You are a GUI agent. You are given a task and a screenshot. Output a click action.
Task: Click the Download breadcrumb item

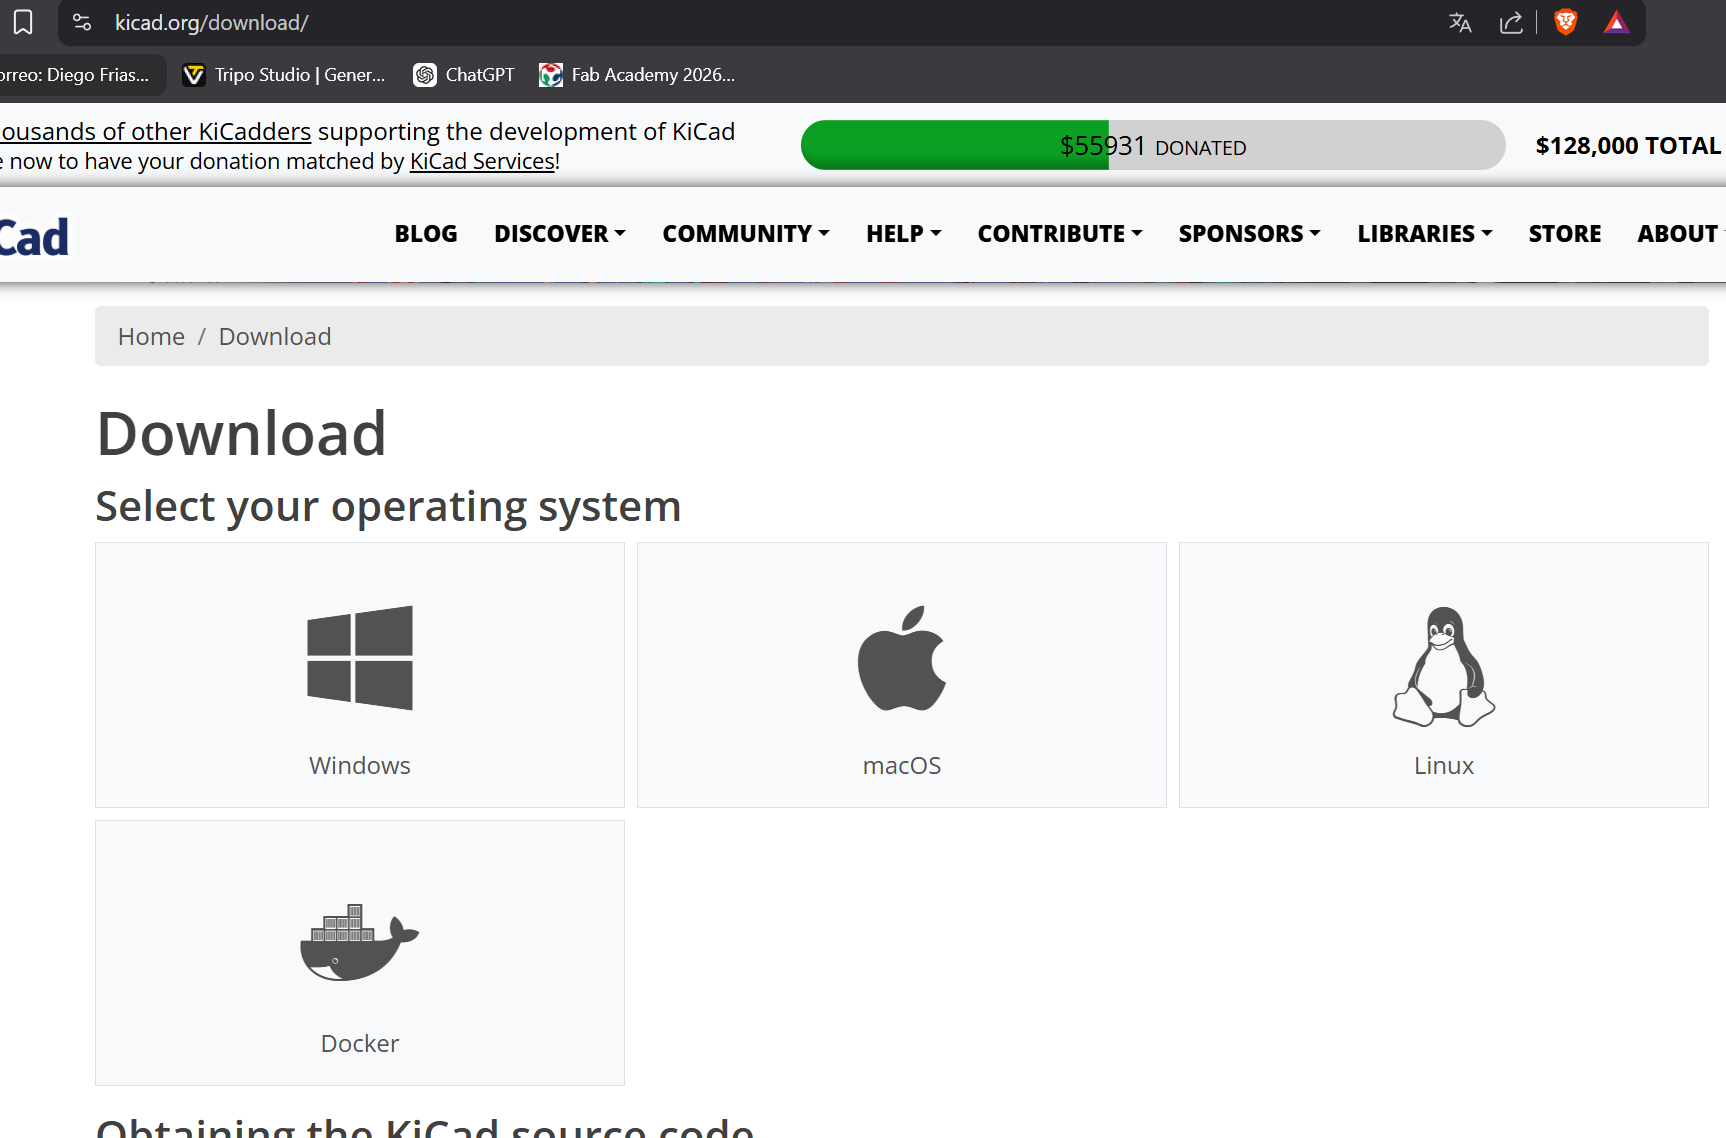tap(275, 337)
